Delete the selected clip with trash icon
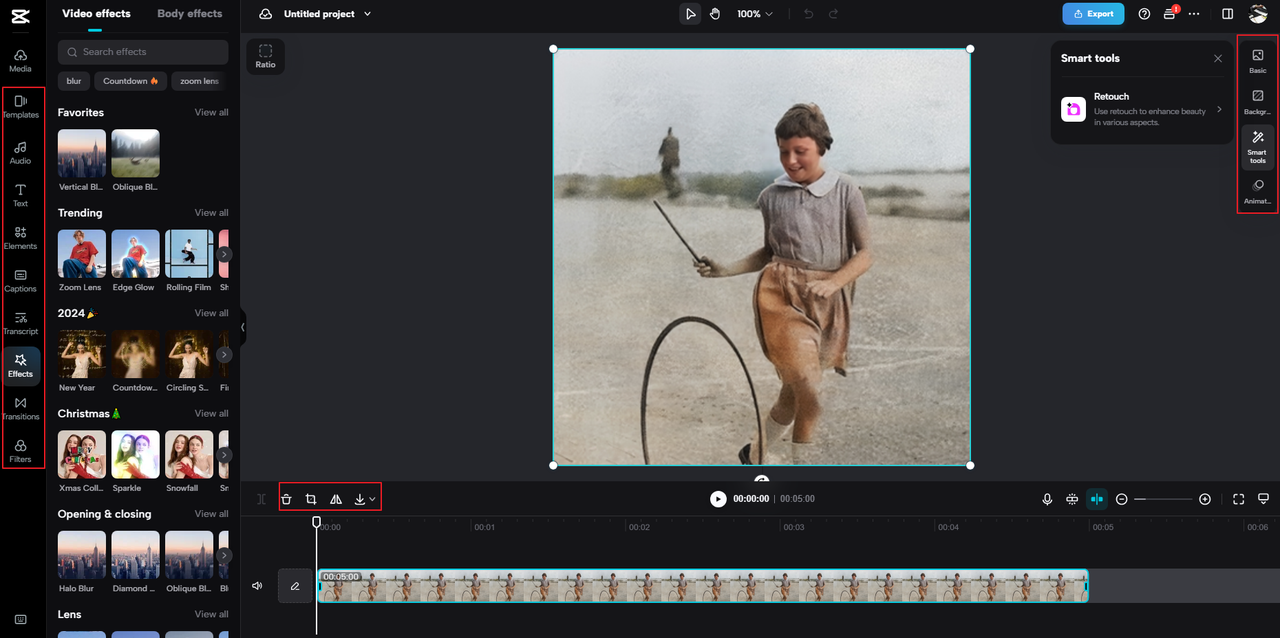 point(286,498)
